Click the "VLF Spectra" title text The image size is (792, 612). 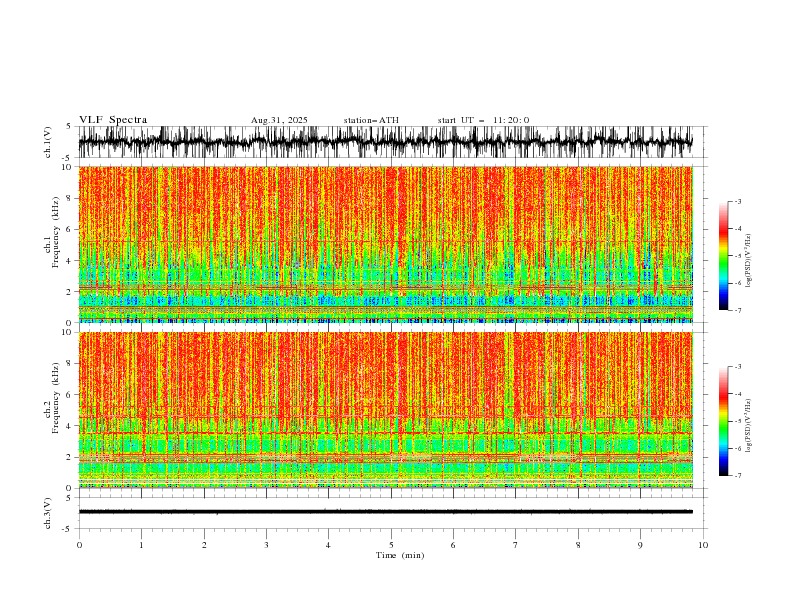[113, 120]
